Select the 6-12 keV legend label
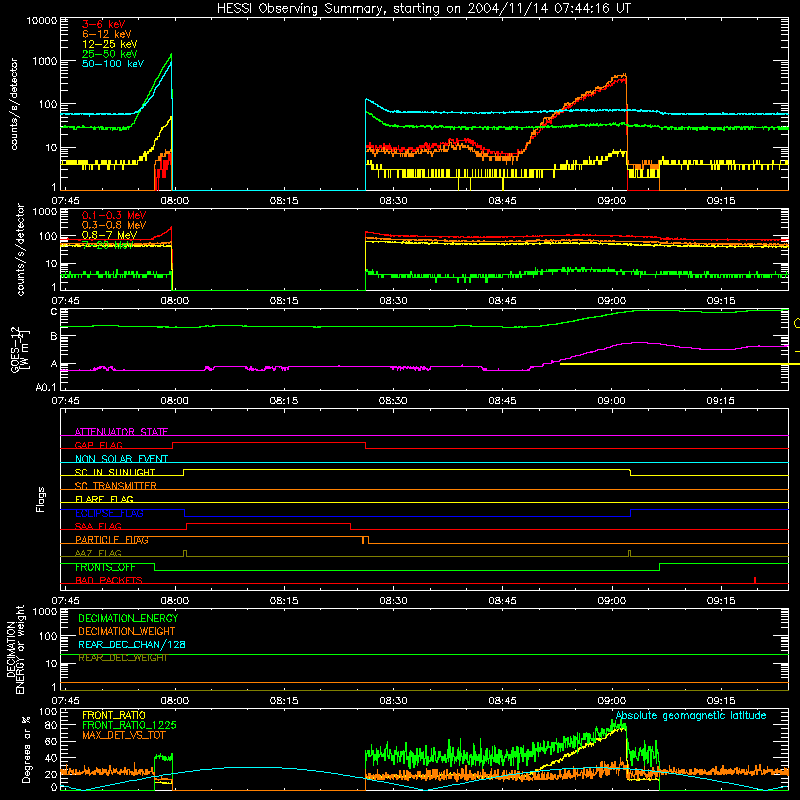The height and width of the screenshot is (800, 800). tap(107, 34)
